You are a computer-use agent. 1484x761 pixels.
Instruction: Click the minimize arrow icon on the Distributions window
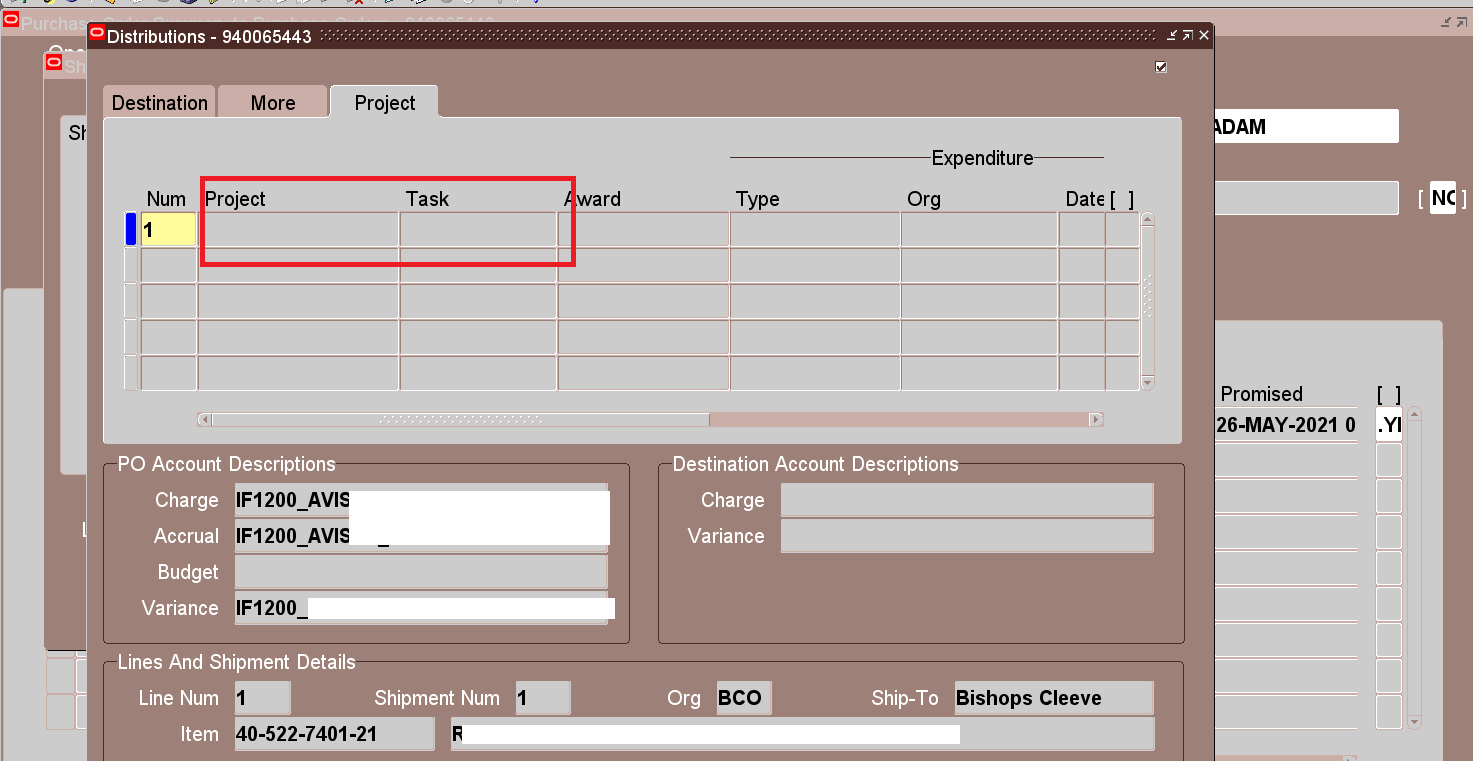pos(1169,33)
